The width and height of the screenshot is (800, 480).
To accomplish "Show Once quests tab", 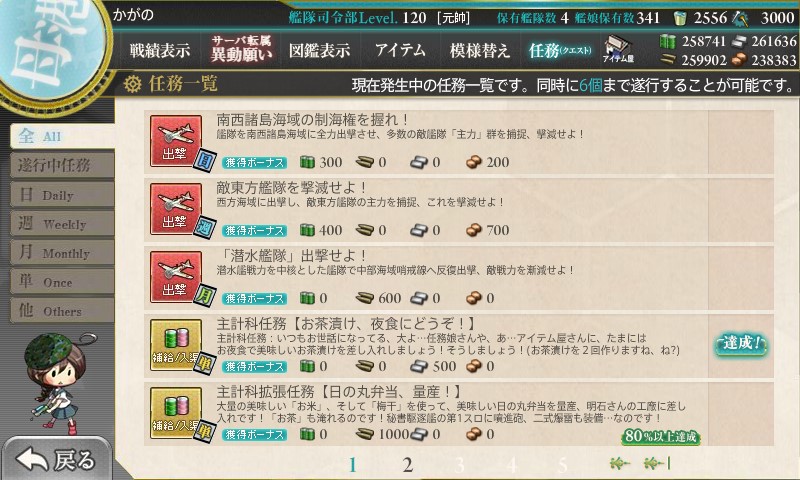I will [62, 282].
